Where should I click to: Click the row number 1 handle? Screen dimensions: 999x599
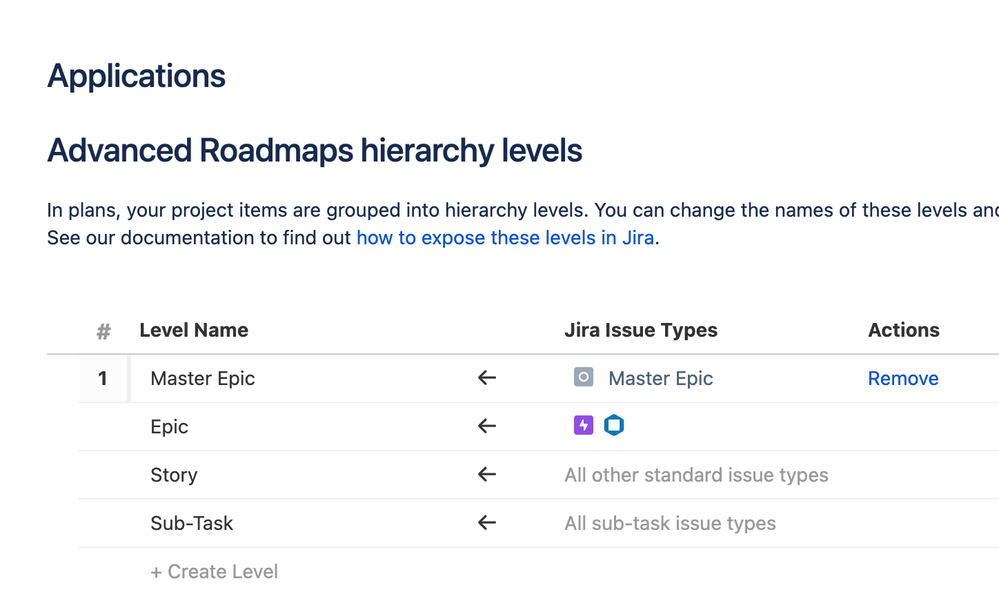point(103,379)
